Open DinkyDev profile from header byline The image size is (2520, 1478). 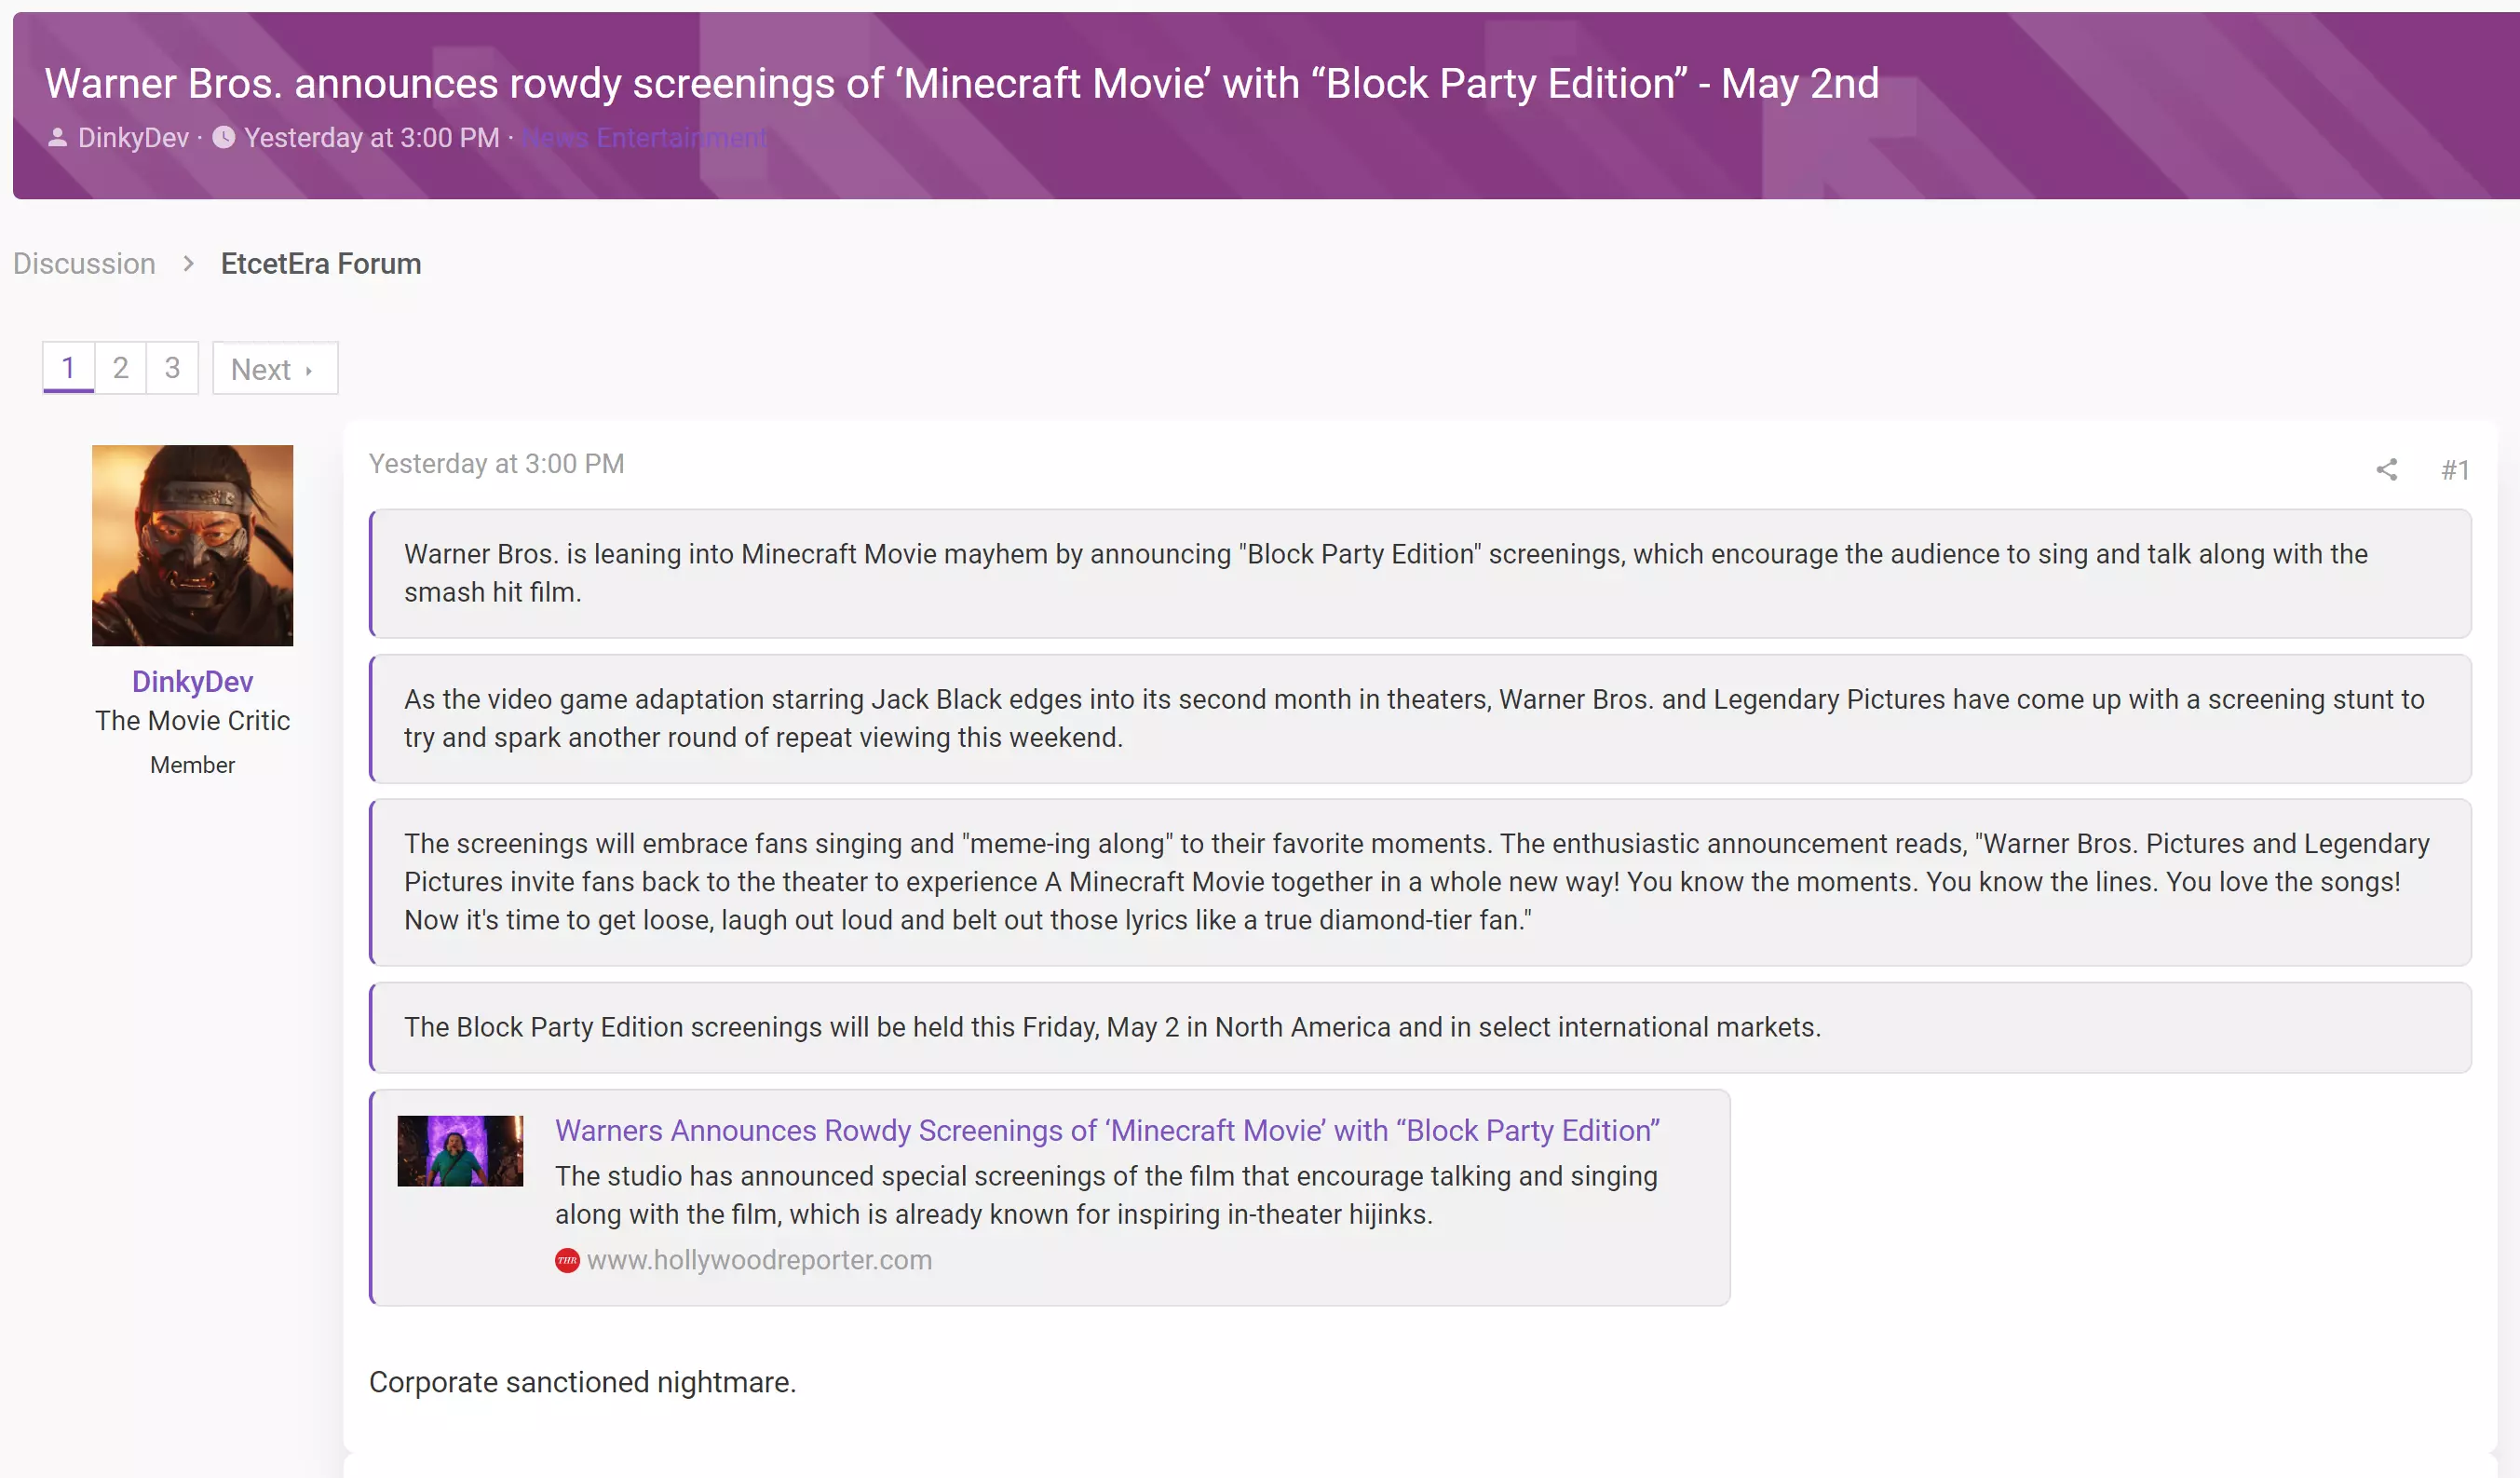click(x=133, y=137)
